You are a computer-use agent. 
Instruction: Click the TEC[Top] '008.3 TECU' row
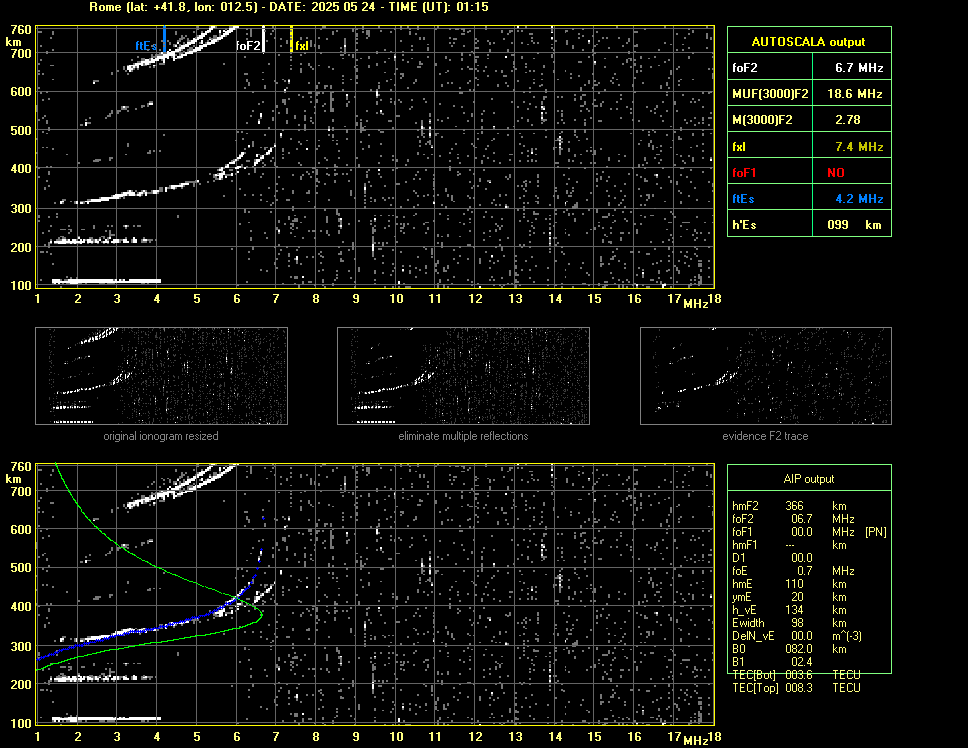coord(796,688)
